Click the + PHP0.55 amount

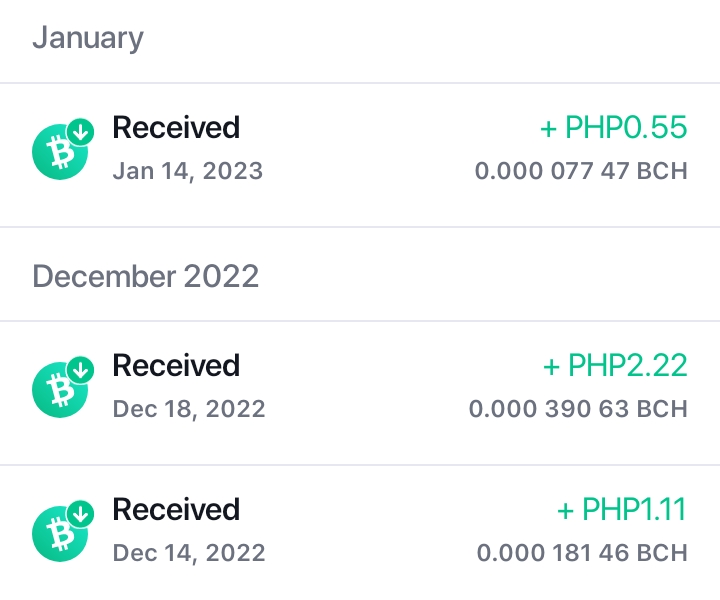[613, 127]
